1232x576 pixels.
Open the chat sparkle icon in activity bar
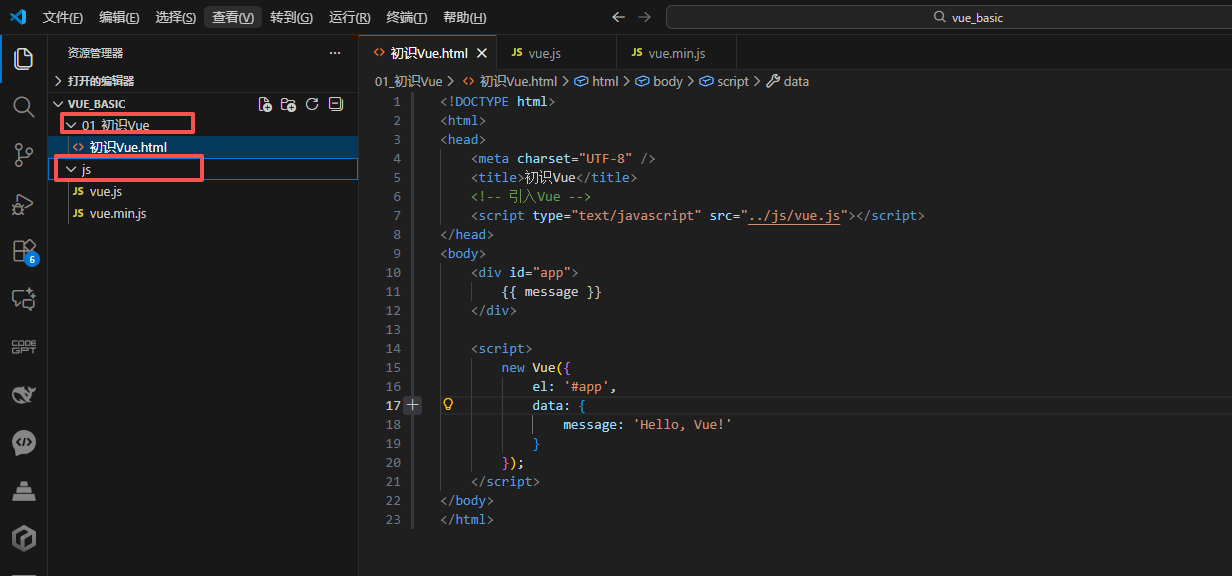23,299
